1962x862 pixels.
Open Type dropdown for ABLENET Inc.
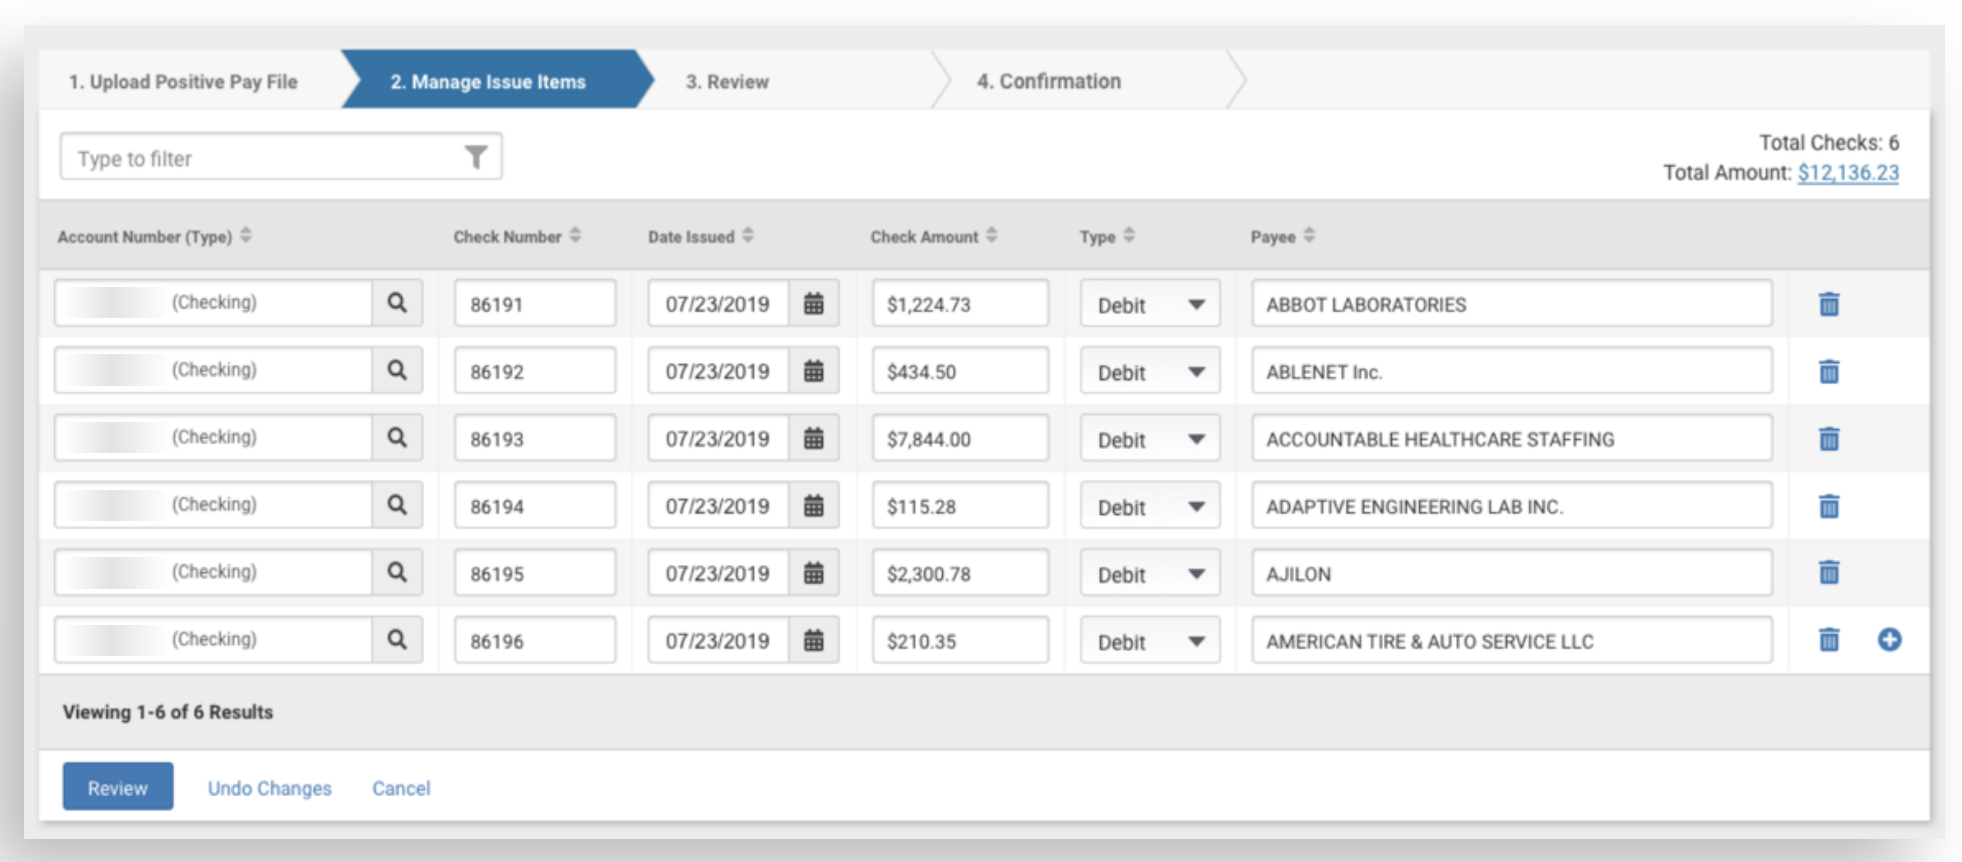click(x=1149, y=372)
